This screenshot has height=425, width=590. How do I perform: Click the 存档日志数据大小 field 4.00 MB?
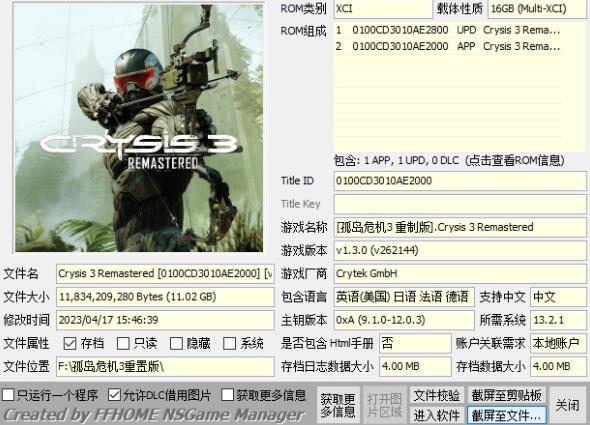pyautogui.click(x=415, y=366)
